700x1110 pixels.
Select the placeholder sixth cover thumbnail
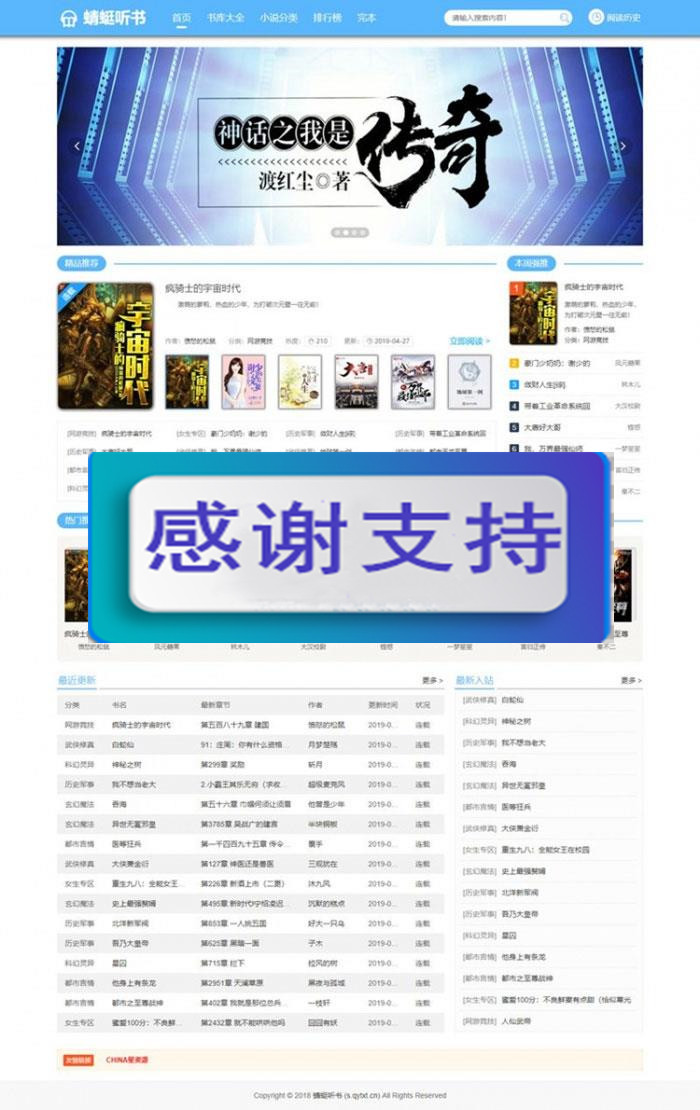(x=469, y=382)
